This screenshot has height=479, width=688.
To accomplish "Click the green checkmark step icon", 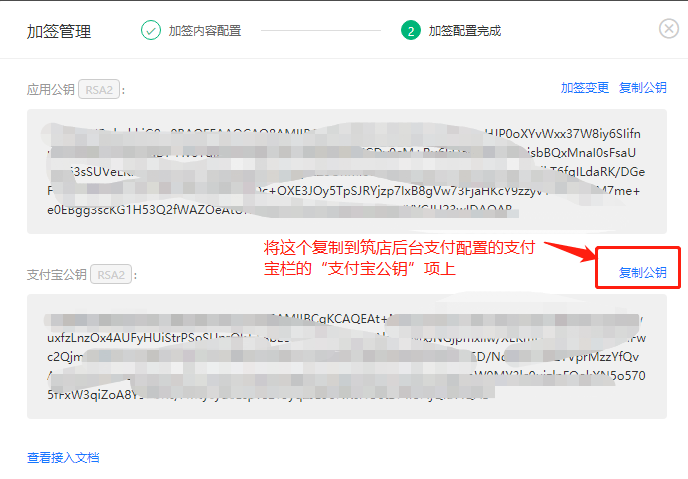I will point(150,30).
